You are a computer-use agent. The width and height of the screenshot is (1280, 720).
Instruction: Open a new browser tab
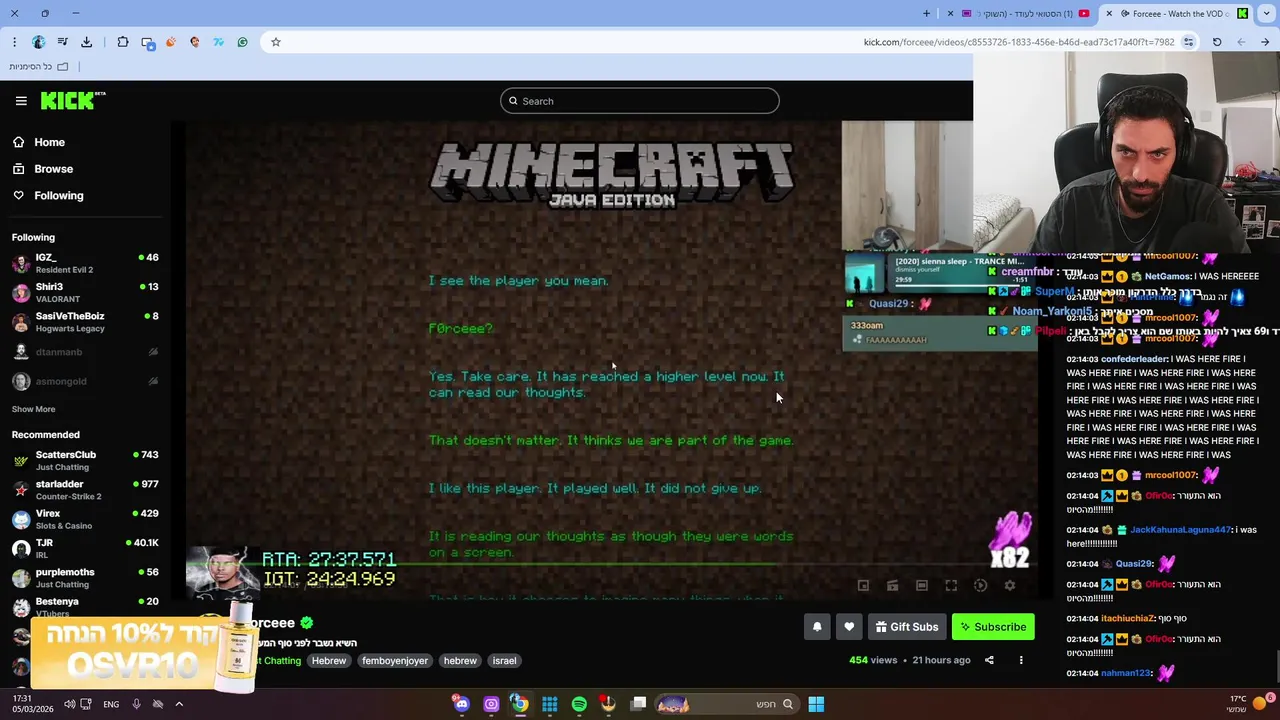[926, 14]
